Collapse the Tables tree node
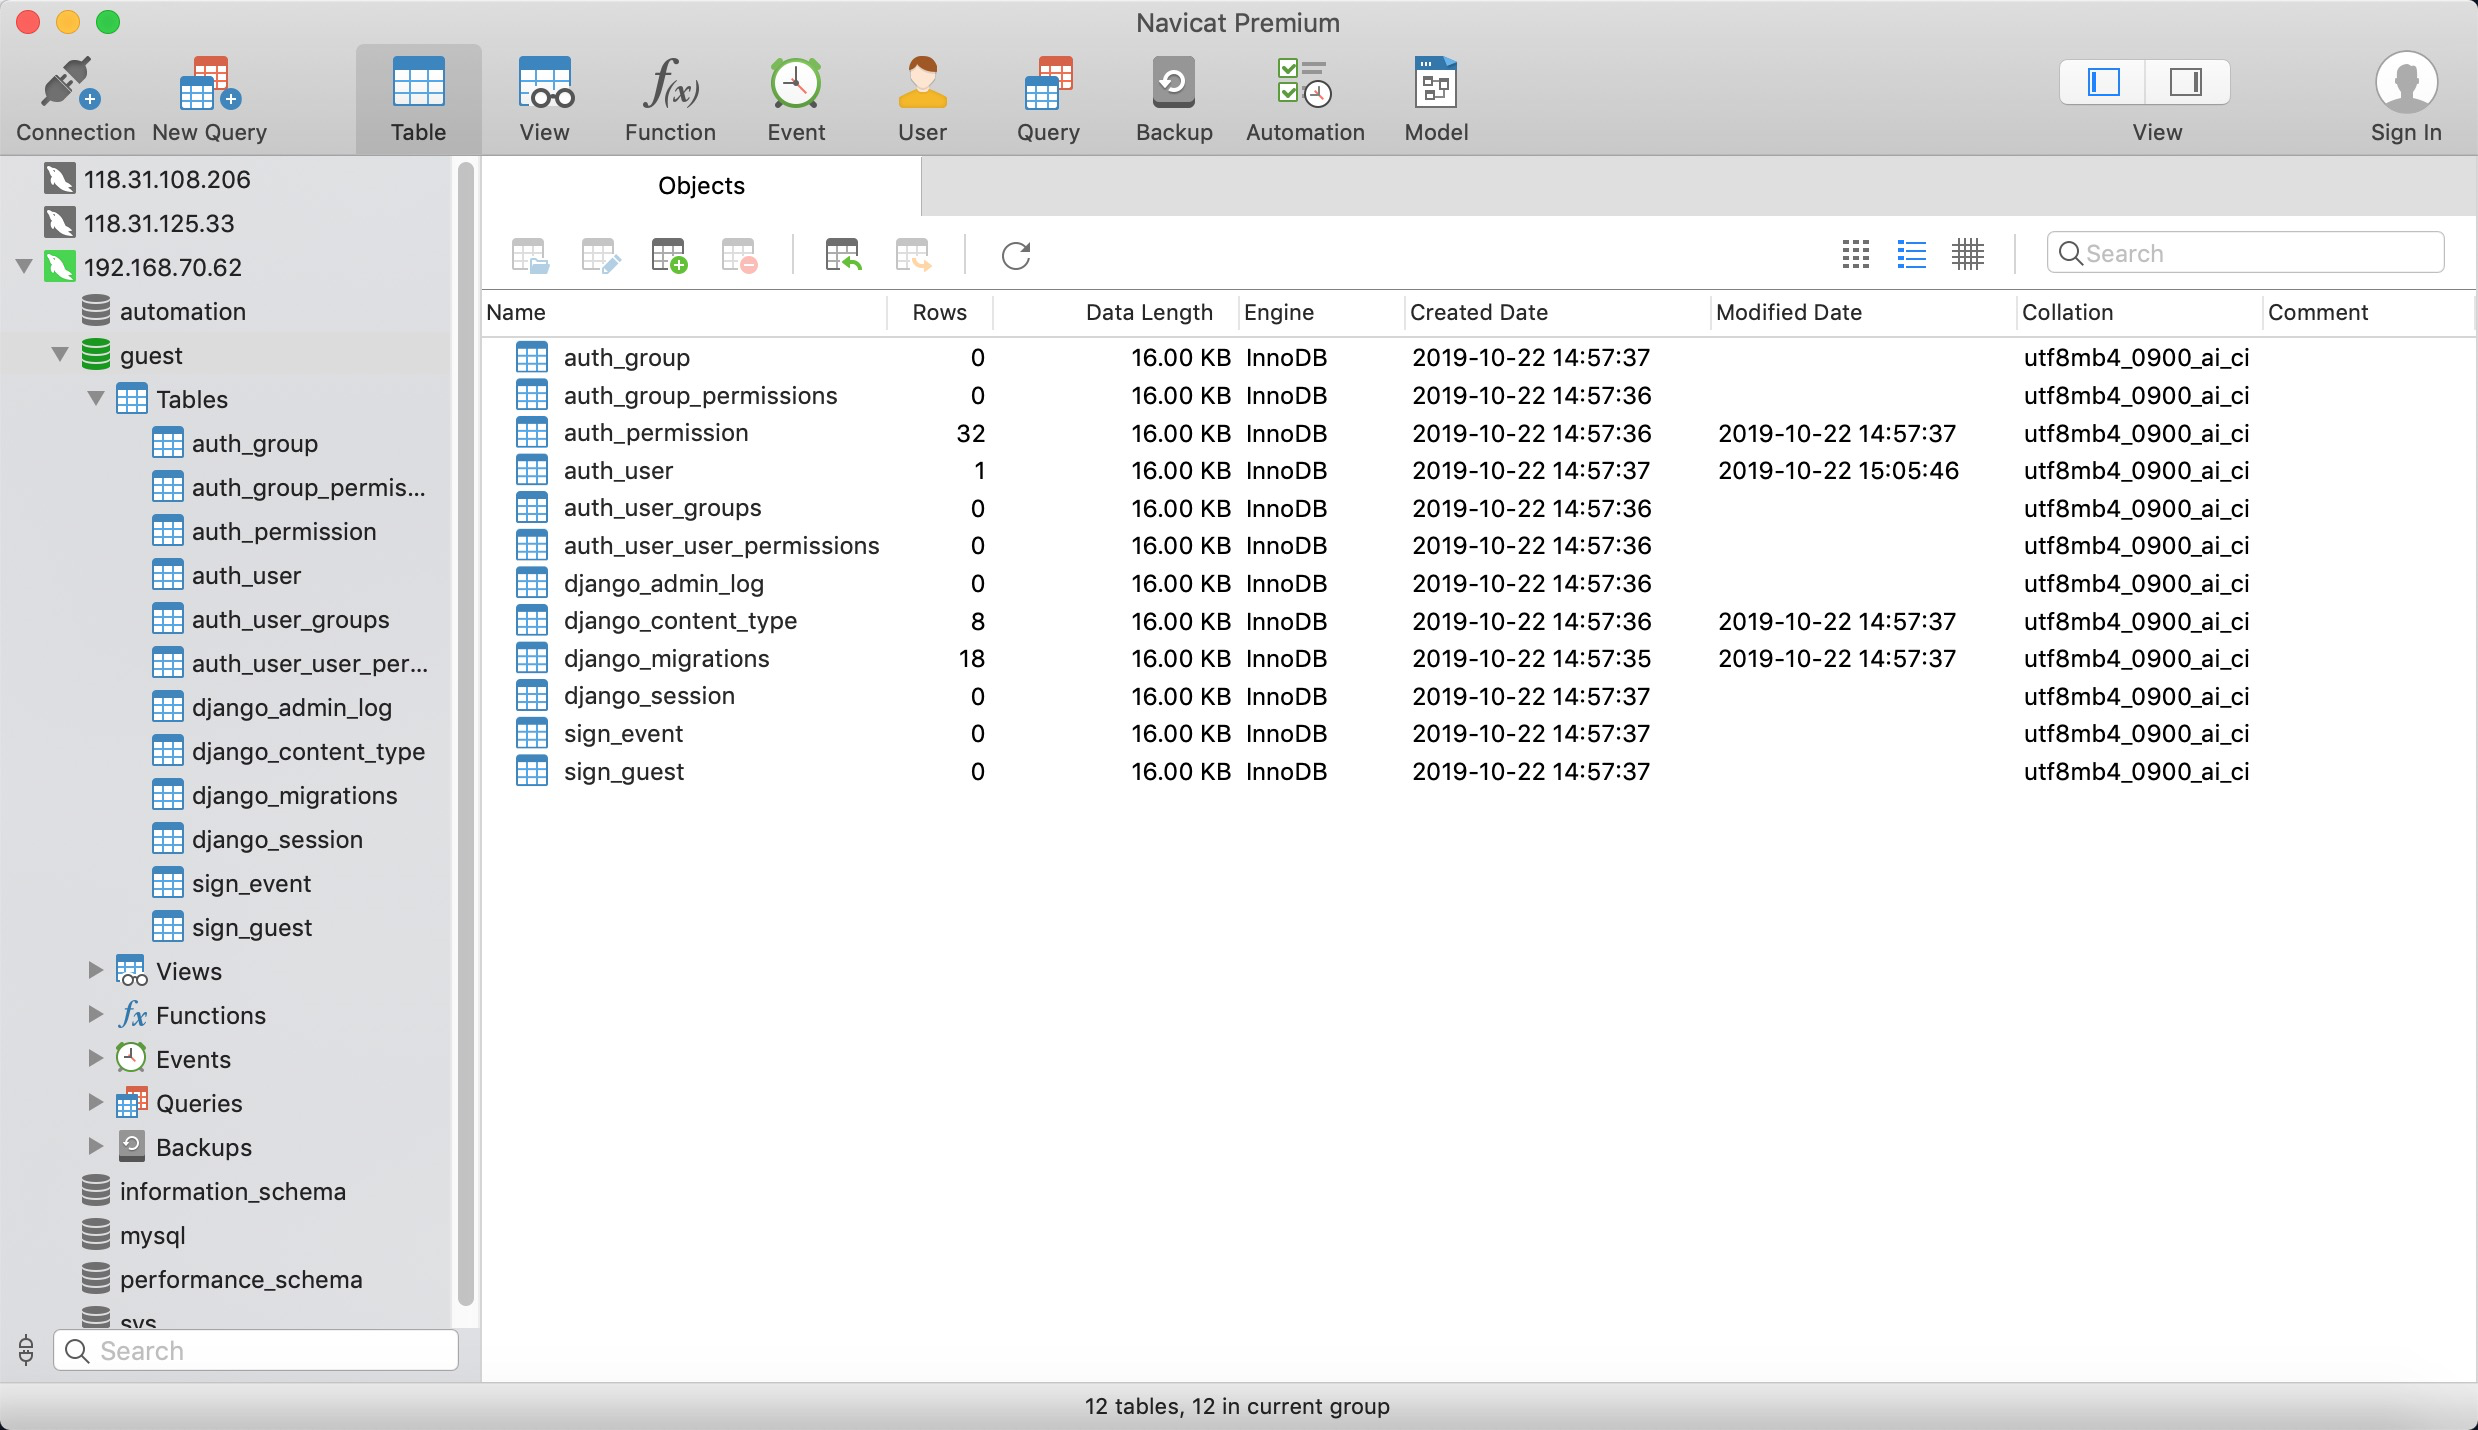2478x1430 pixels. (x=96, y=399)
